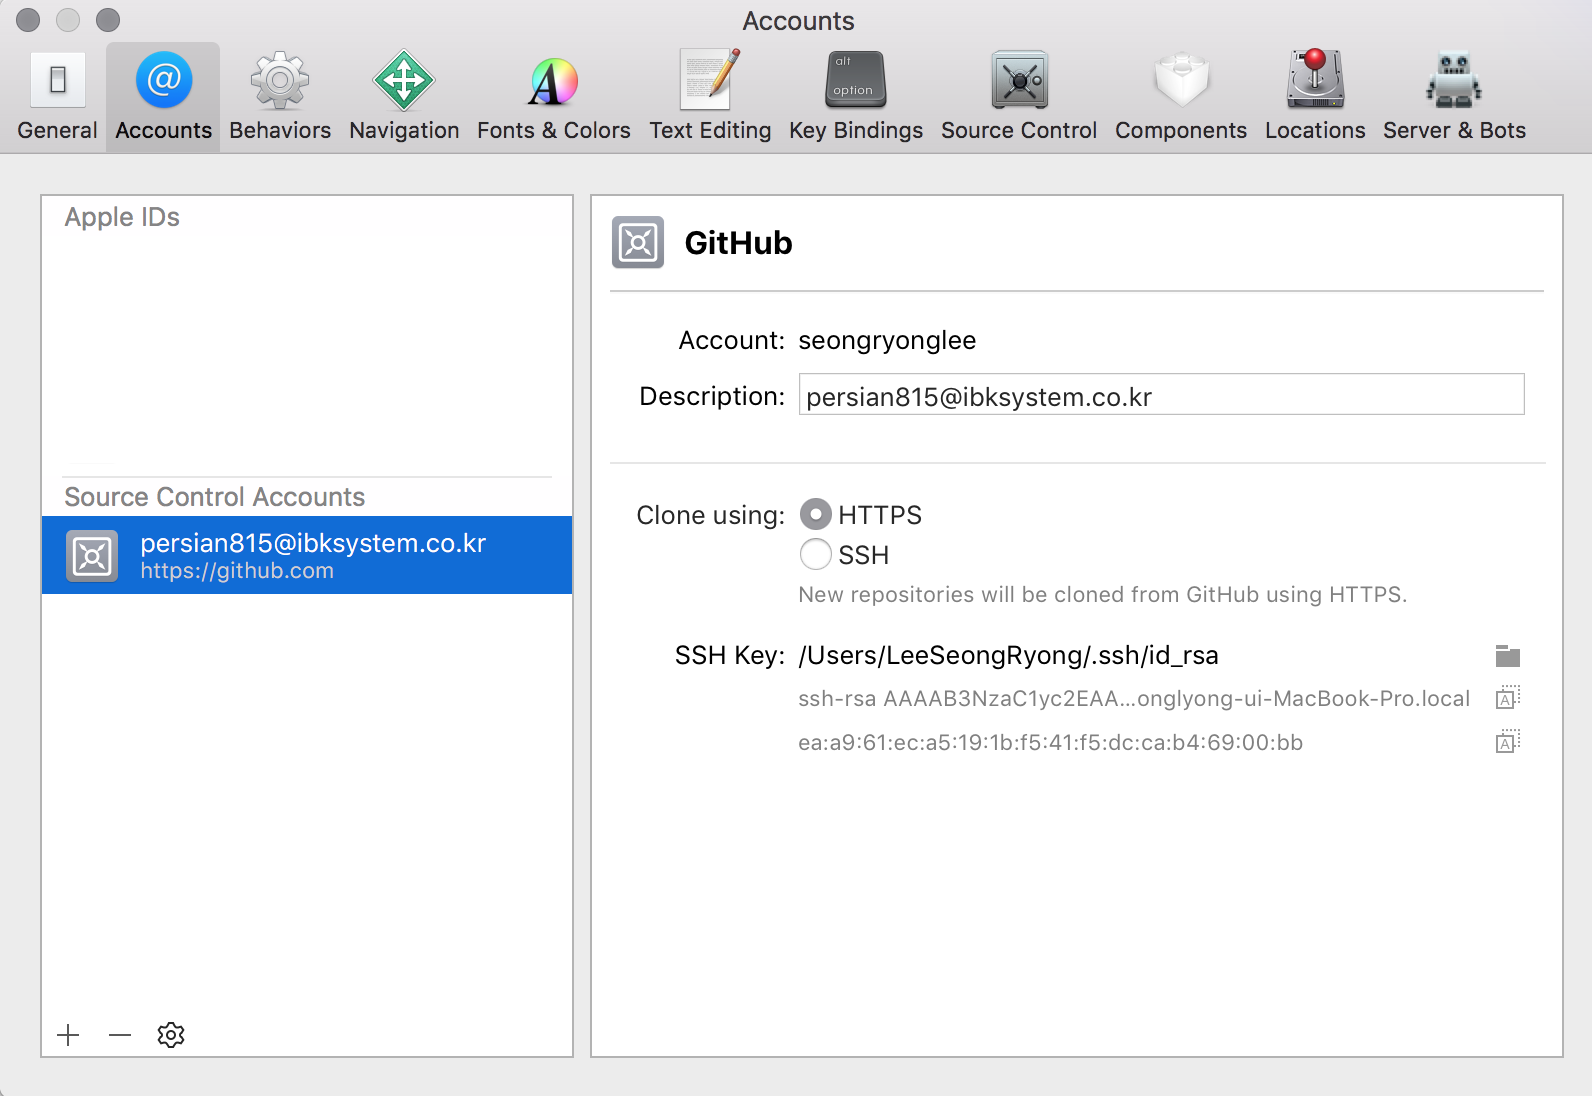Click the Source Control Accounts header

[x=215, y=497]
